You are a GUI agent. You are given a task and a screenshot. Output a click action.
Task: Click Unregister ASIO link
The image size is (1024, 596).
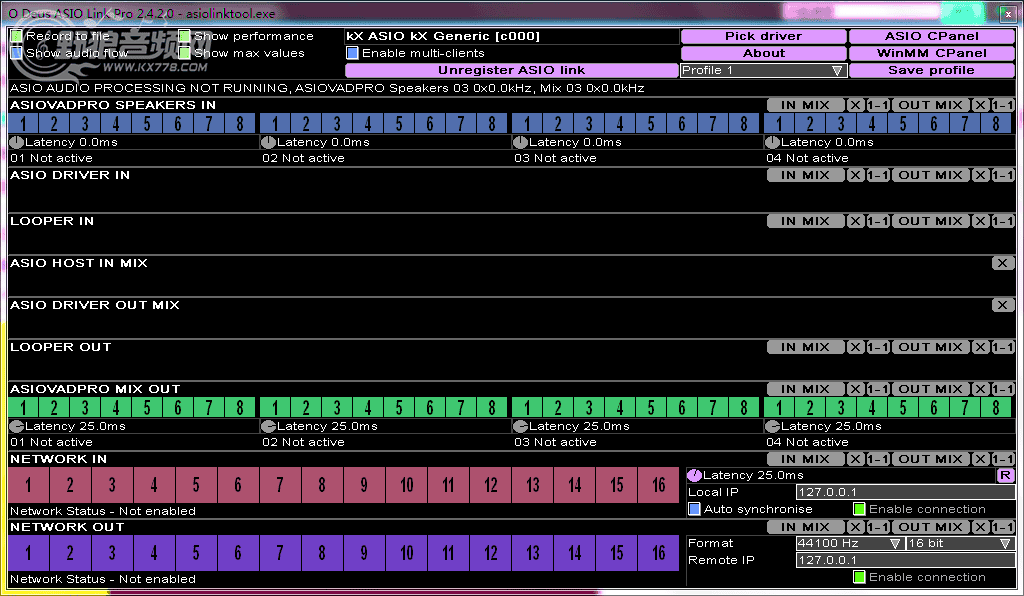(511, 71)
